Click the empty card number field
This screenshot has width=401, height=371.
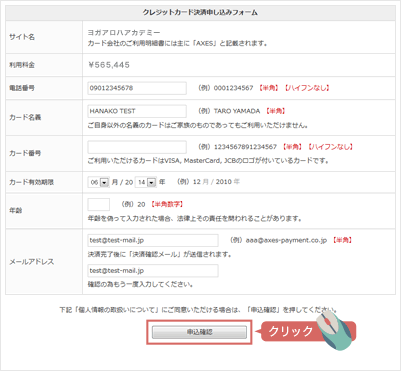(137, 147)
